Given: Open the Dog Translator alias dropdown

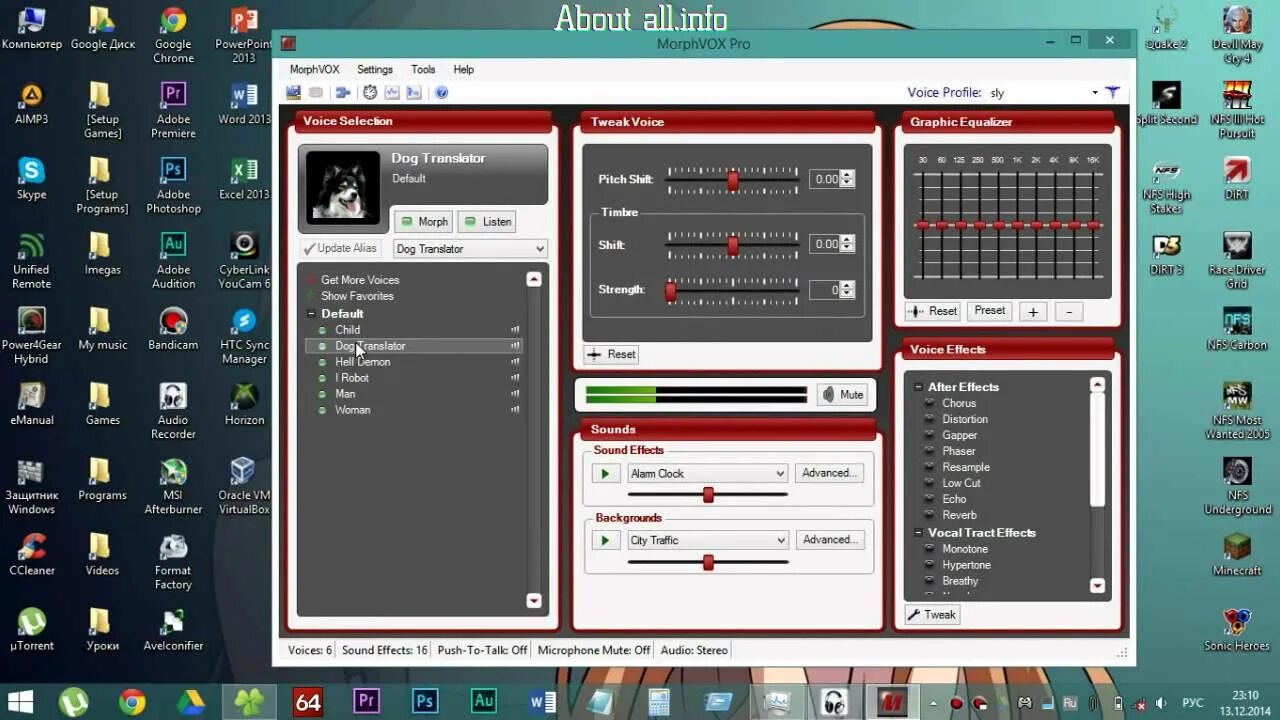Looking at the screenshot, I should [470, 249].
